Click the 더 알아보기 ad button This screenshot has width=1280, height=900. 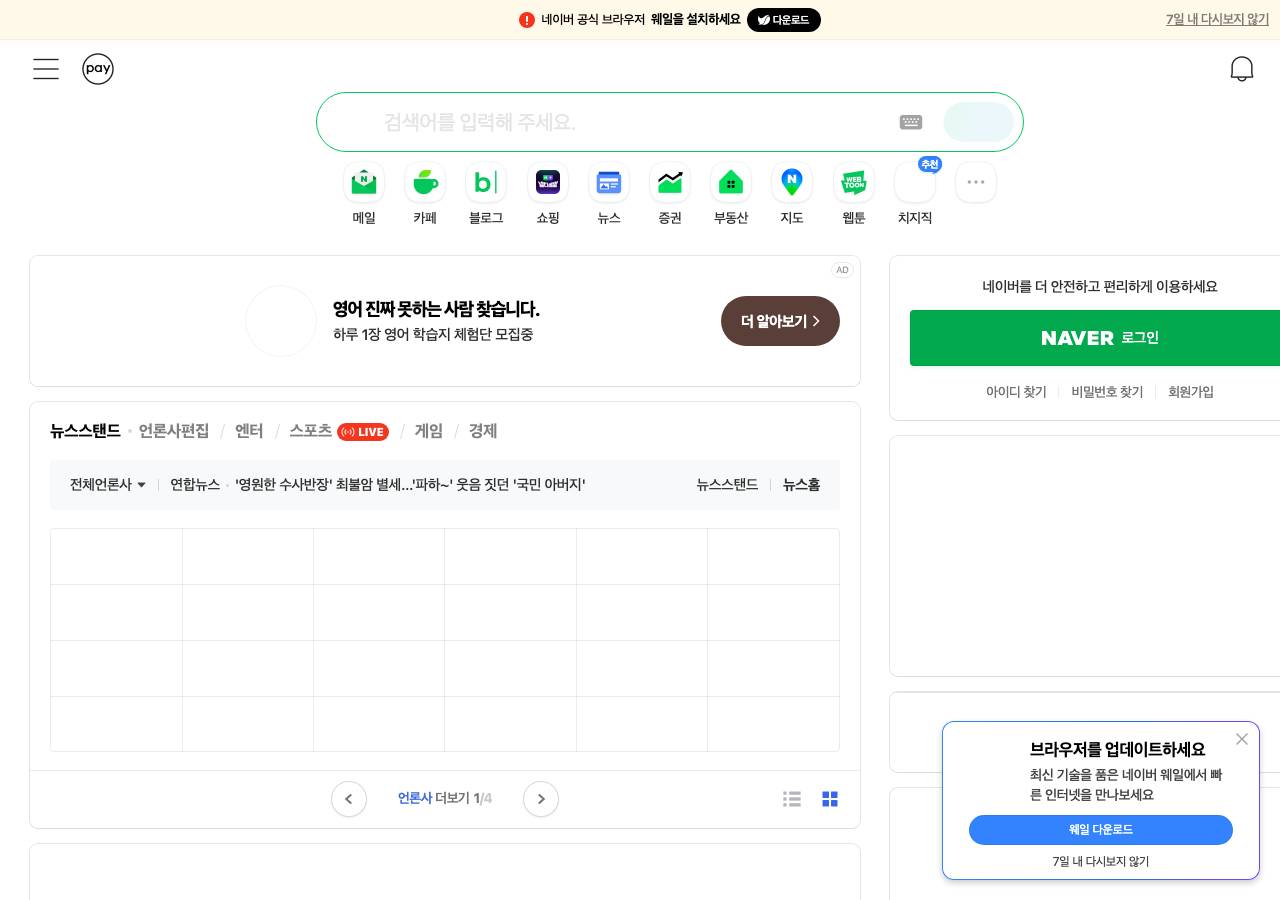[780, 321]
